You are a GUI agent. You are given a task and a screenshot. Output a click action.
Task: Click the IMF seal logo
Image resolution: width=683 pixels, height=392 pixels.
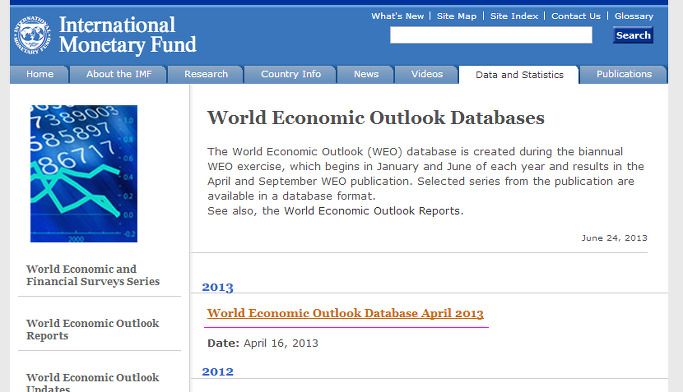tap(32, 35)
